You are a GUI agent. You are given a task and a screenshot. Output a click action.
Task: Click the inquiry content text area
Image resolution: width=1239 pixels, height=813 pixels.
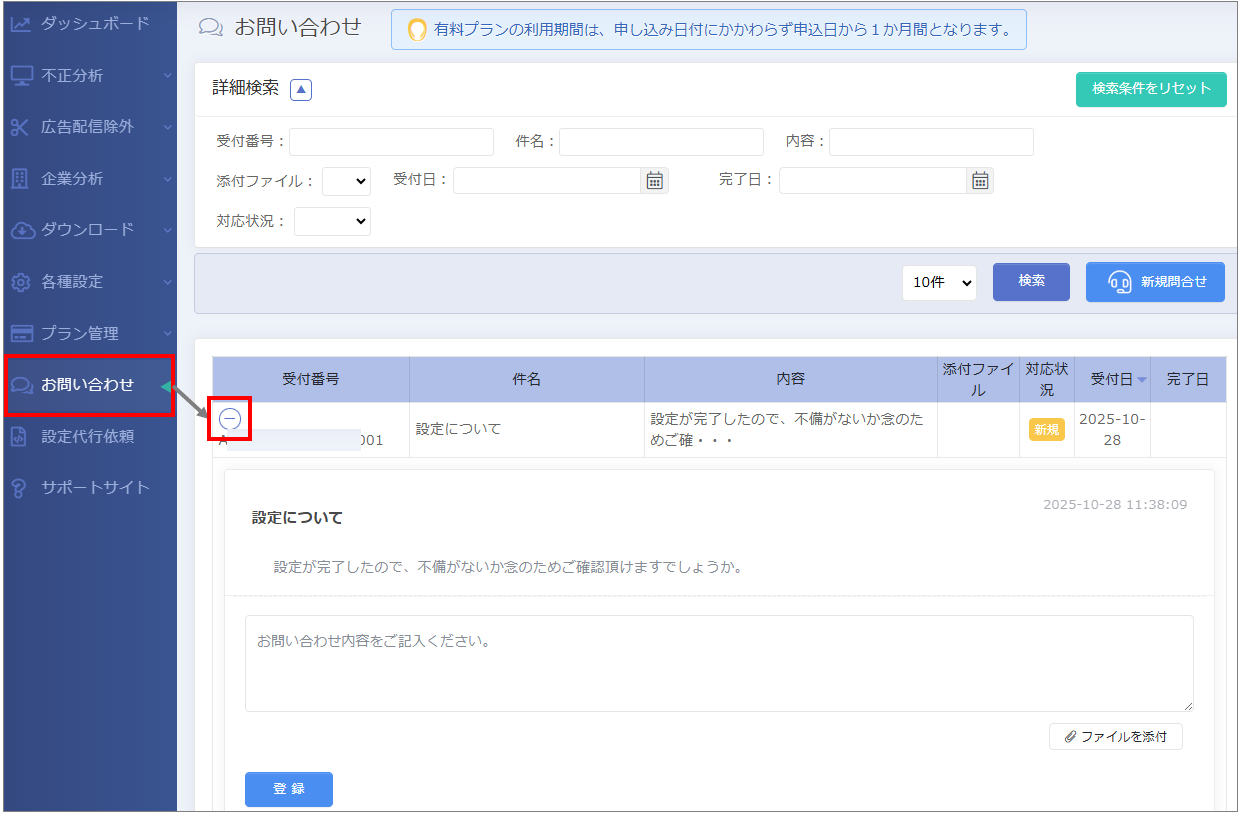coord(718,663)
